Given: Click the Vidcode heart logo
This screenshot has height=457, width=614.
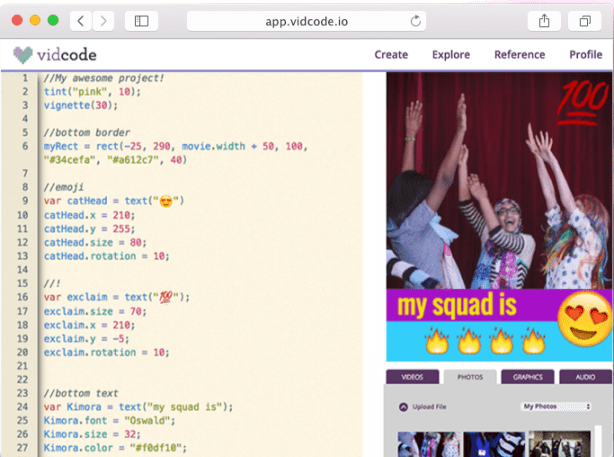Looking at the screenshot, I should pos(23,55).
